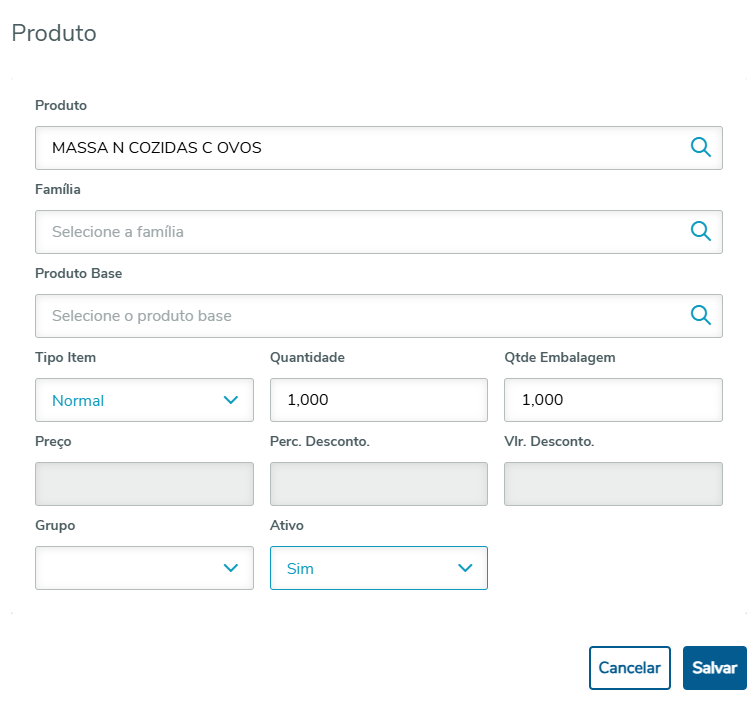Click the disabled Preço field

[x=144, y=484]
